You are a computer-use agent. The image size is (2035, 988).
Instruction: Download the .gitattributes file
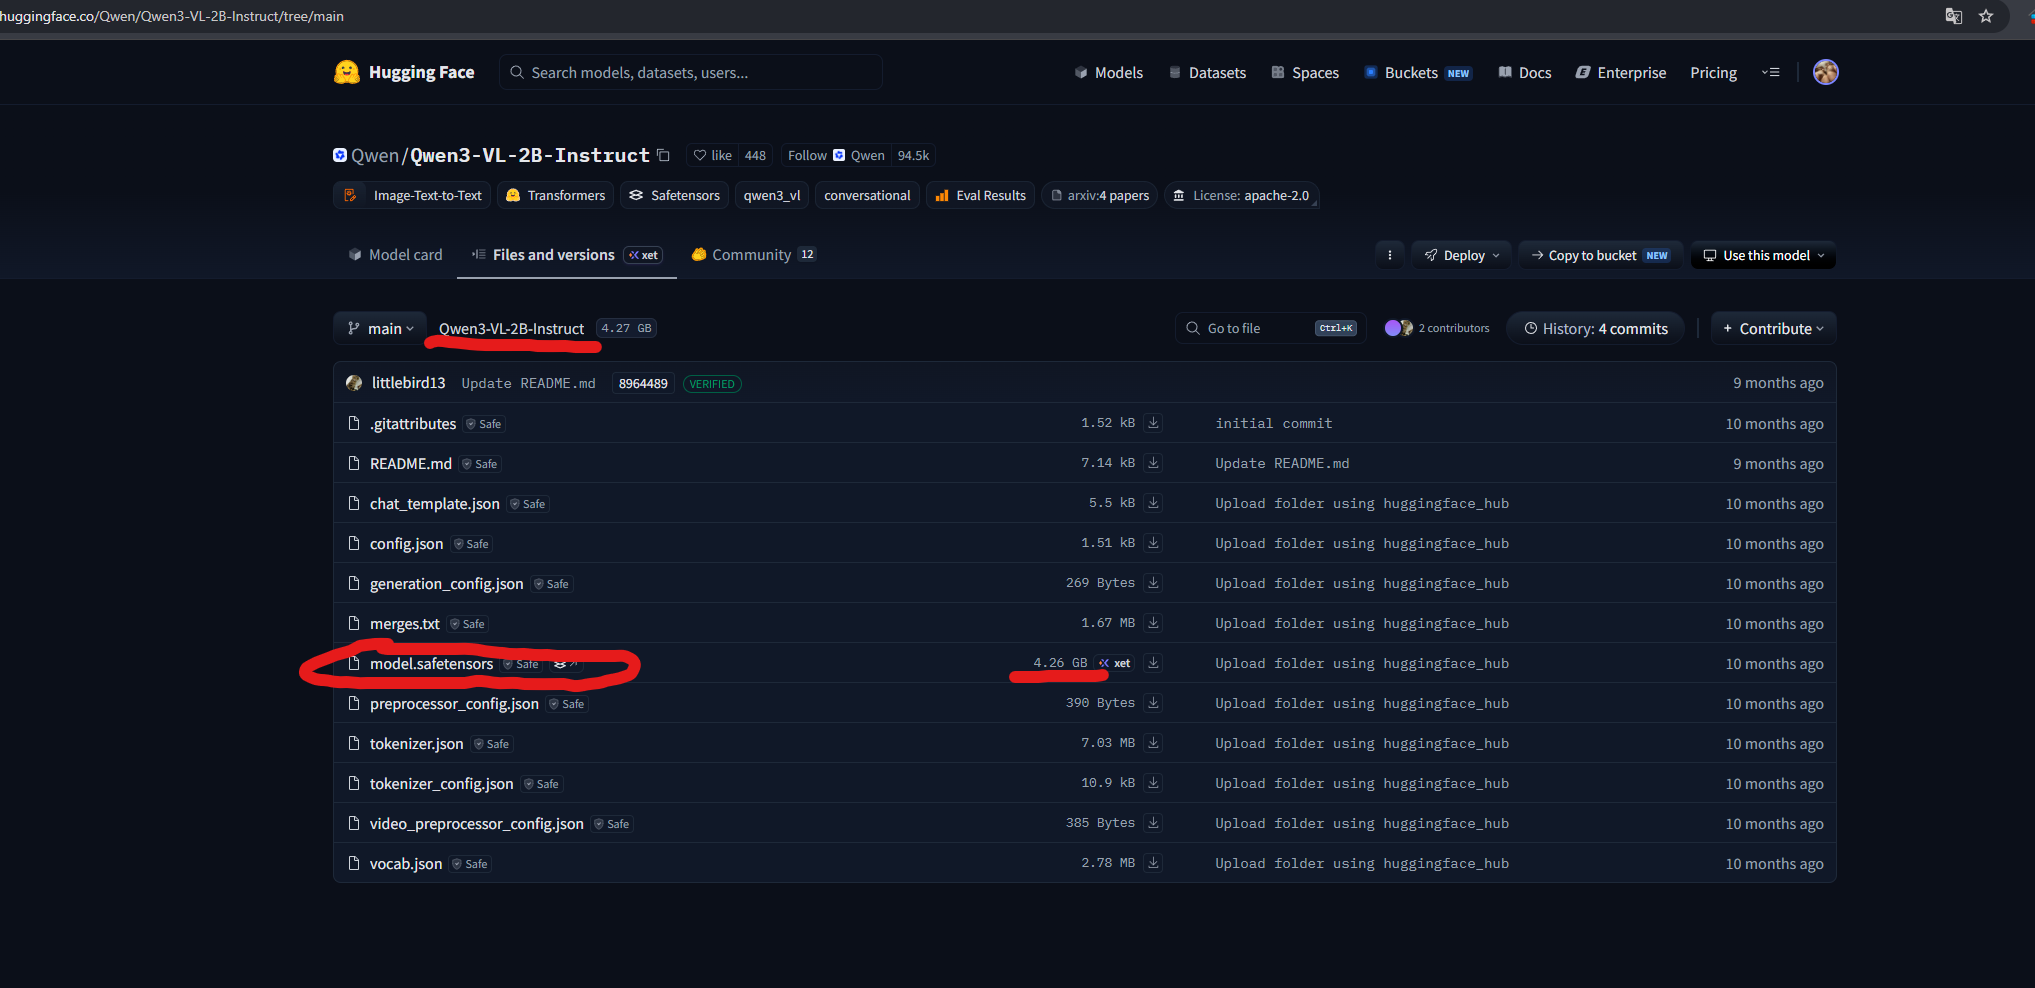(x=1153, y=423)
